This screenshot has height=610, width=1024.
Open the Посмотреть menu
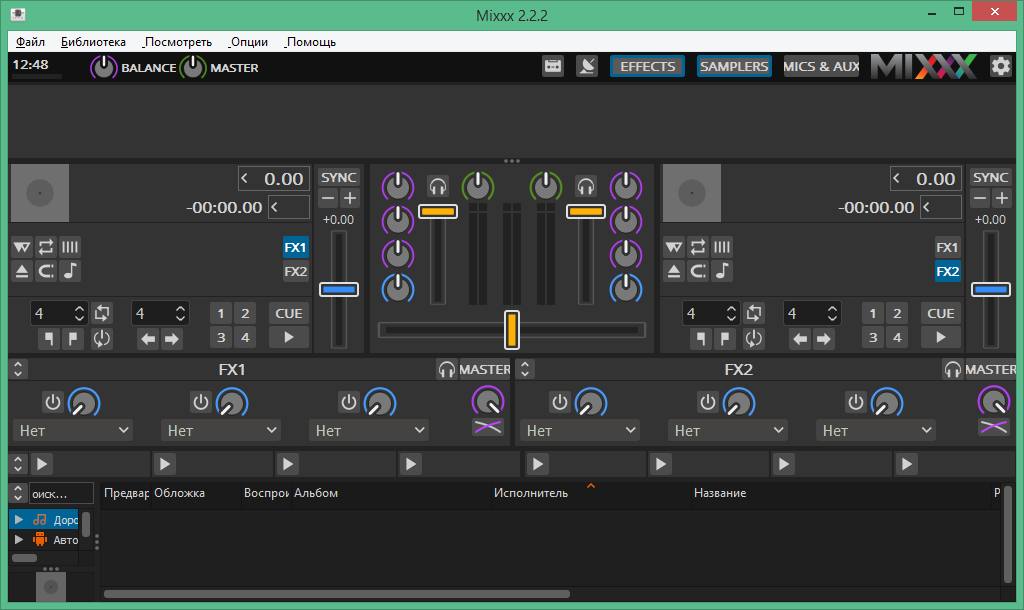(178, 42)
